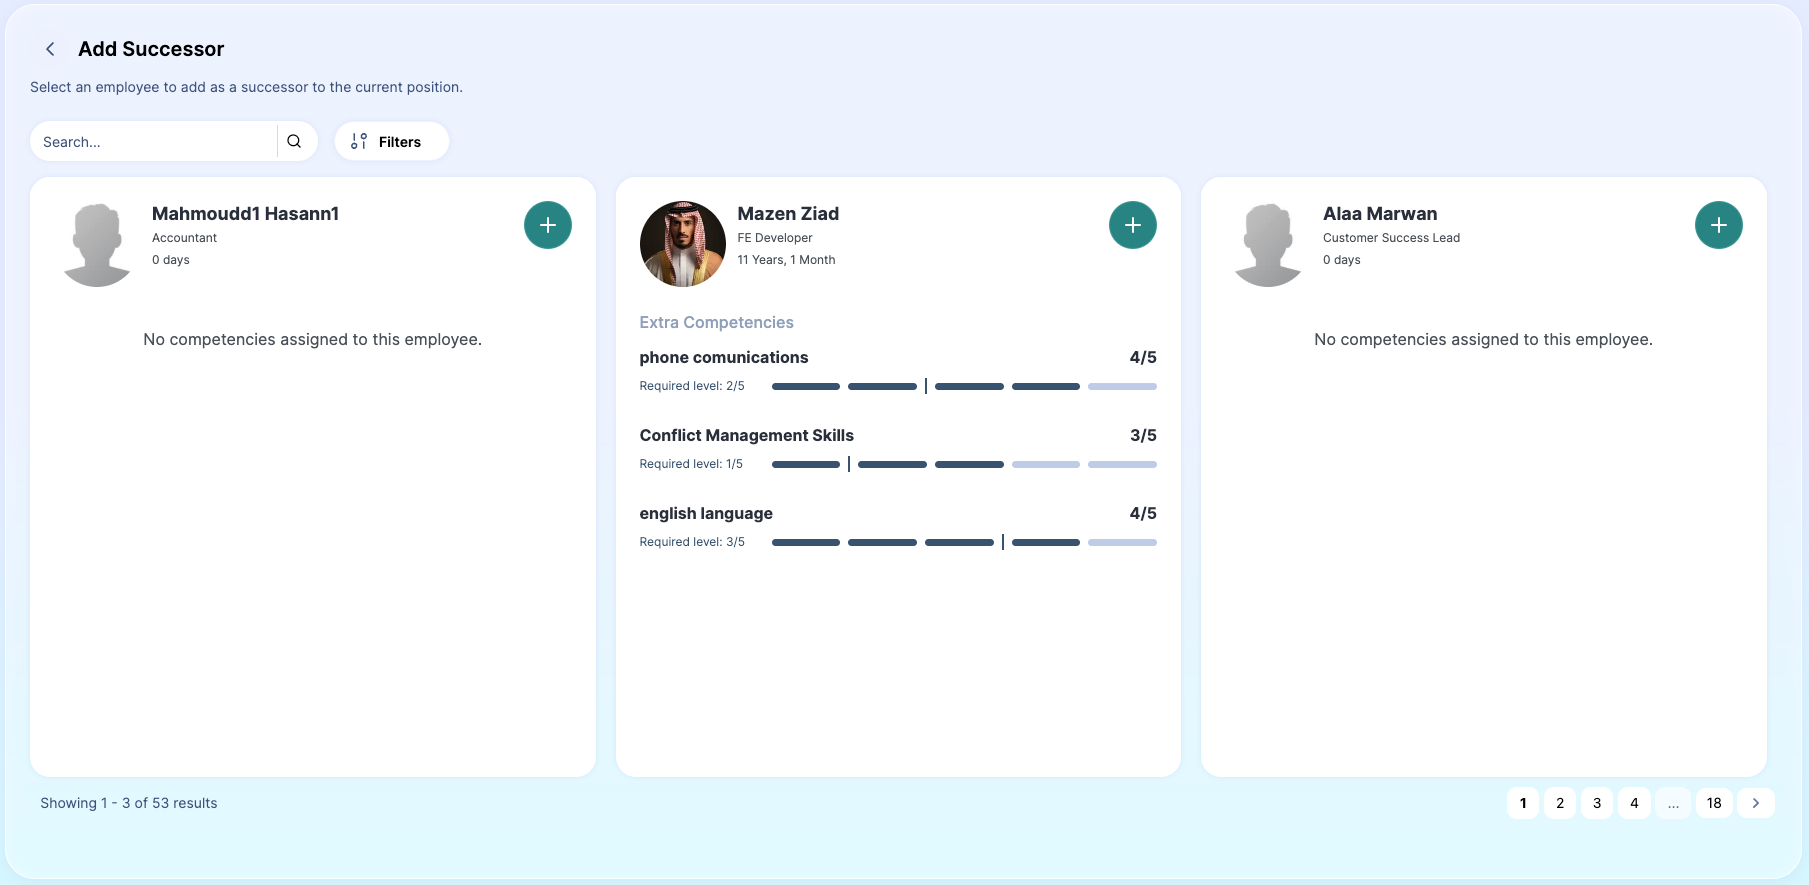Click the 'Mazen Ziad' name

coord(788,214)
